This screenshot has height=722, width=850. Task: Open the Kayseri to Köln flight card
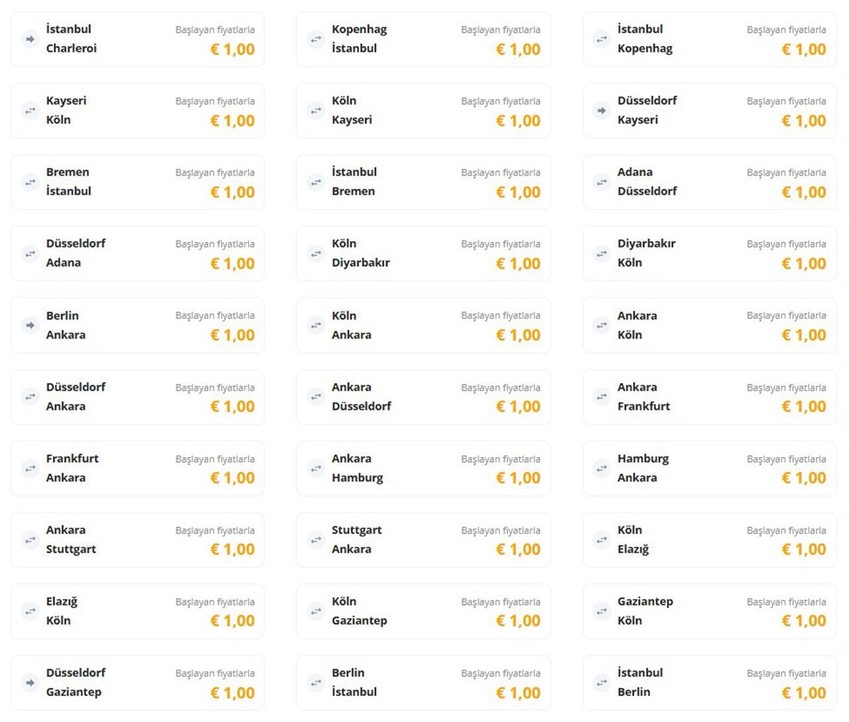tap(138, 111)
